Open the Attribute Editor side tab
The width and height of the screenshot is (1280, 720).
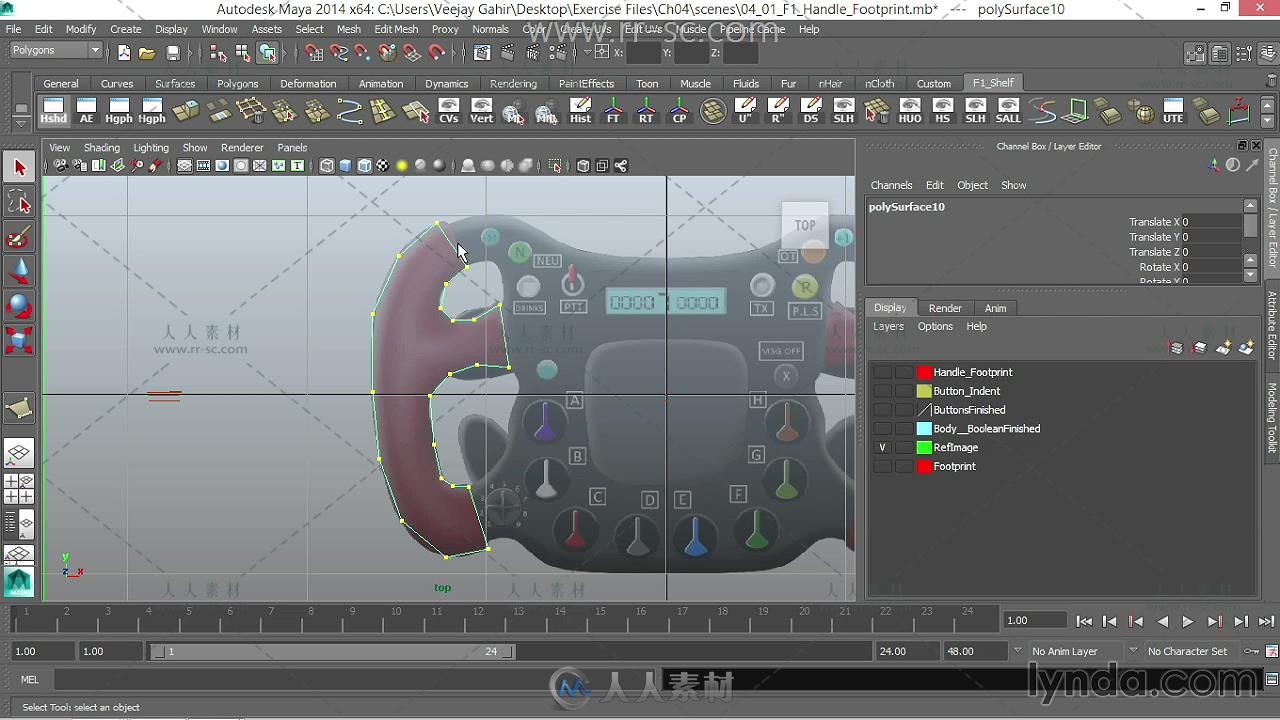1272,325
